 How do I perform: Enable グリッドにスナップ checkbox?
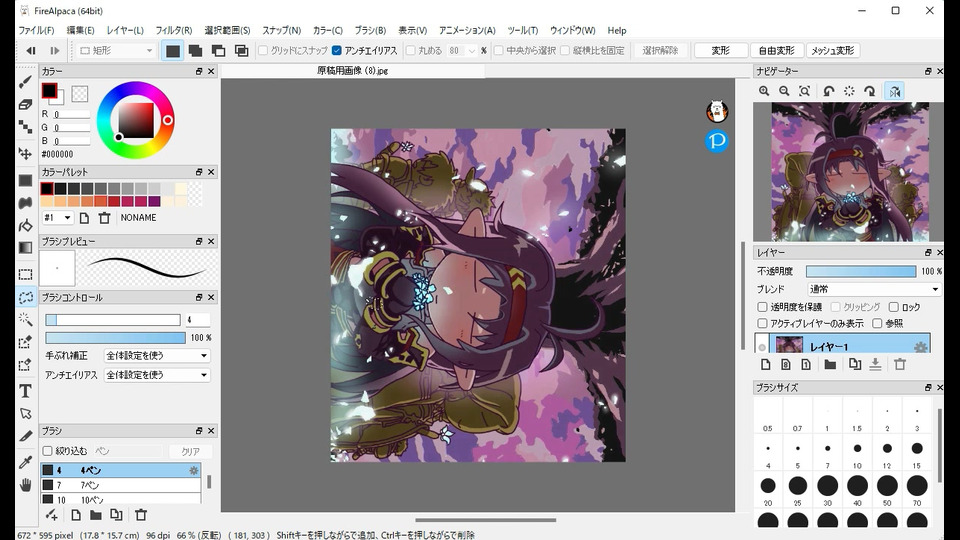pos(263,50)
